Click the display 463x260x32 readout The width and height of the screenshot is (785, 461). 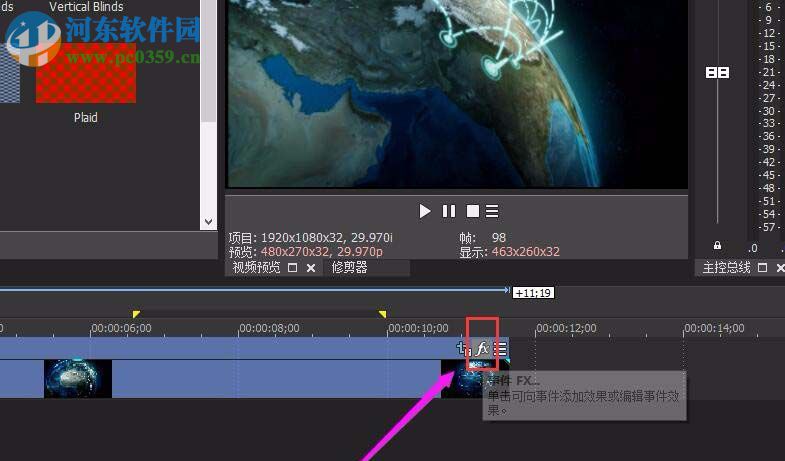[526, 252]
